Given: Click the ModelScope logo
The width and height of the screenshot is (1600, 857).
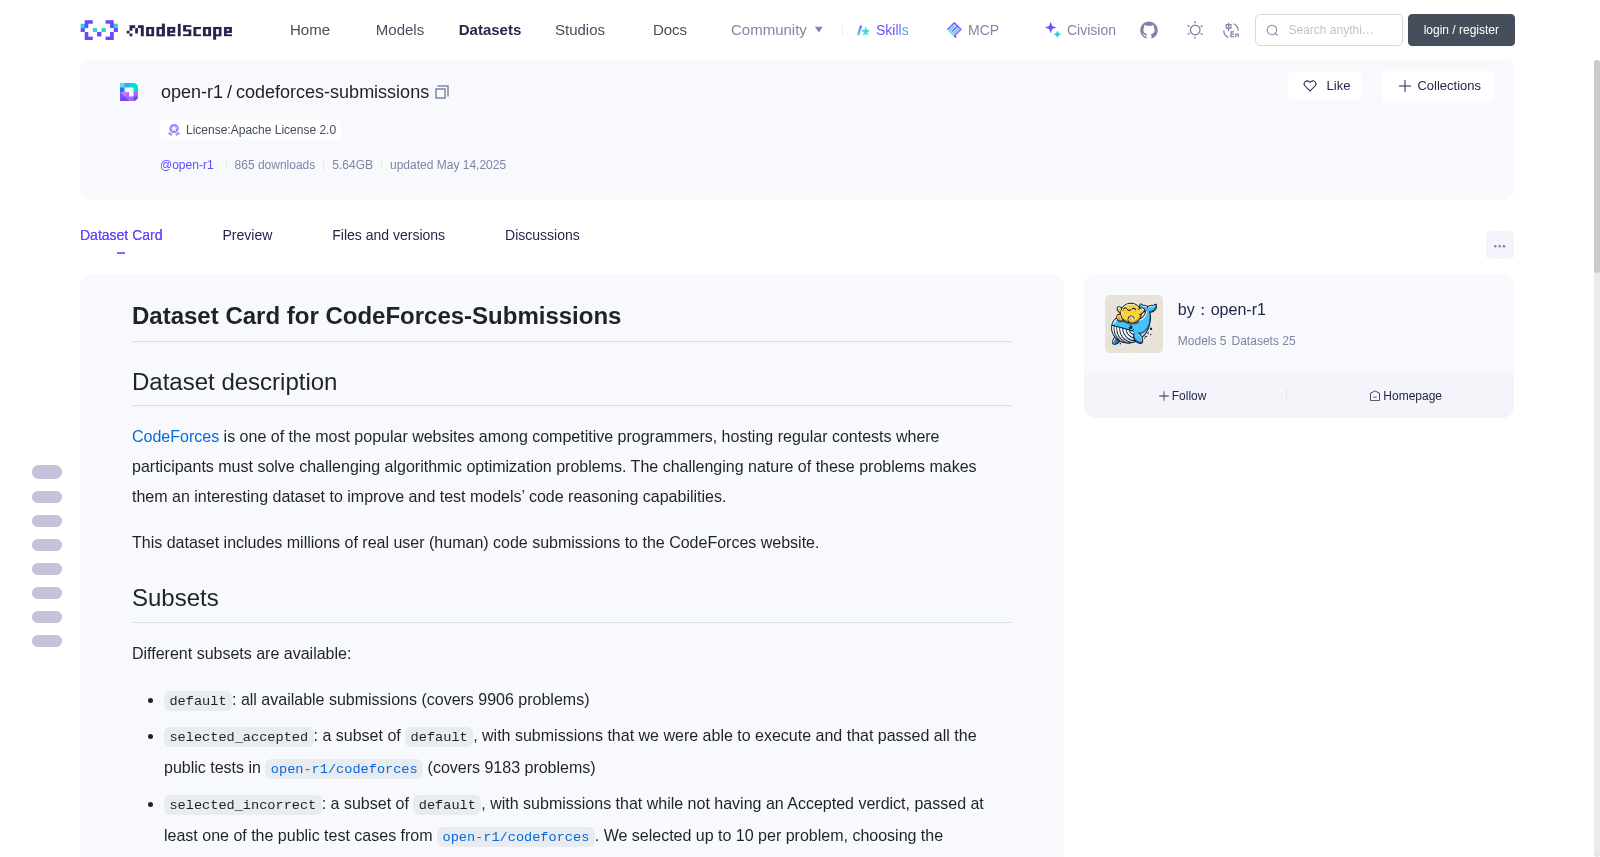Looking at the screenshot, I should click(x=156, y=30).
